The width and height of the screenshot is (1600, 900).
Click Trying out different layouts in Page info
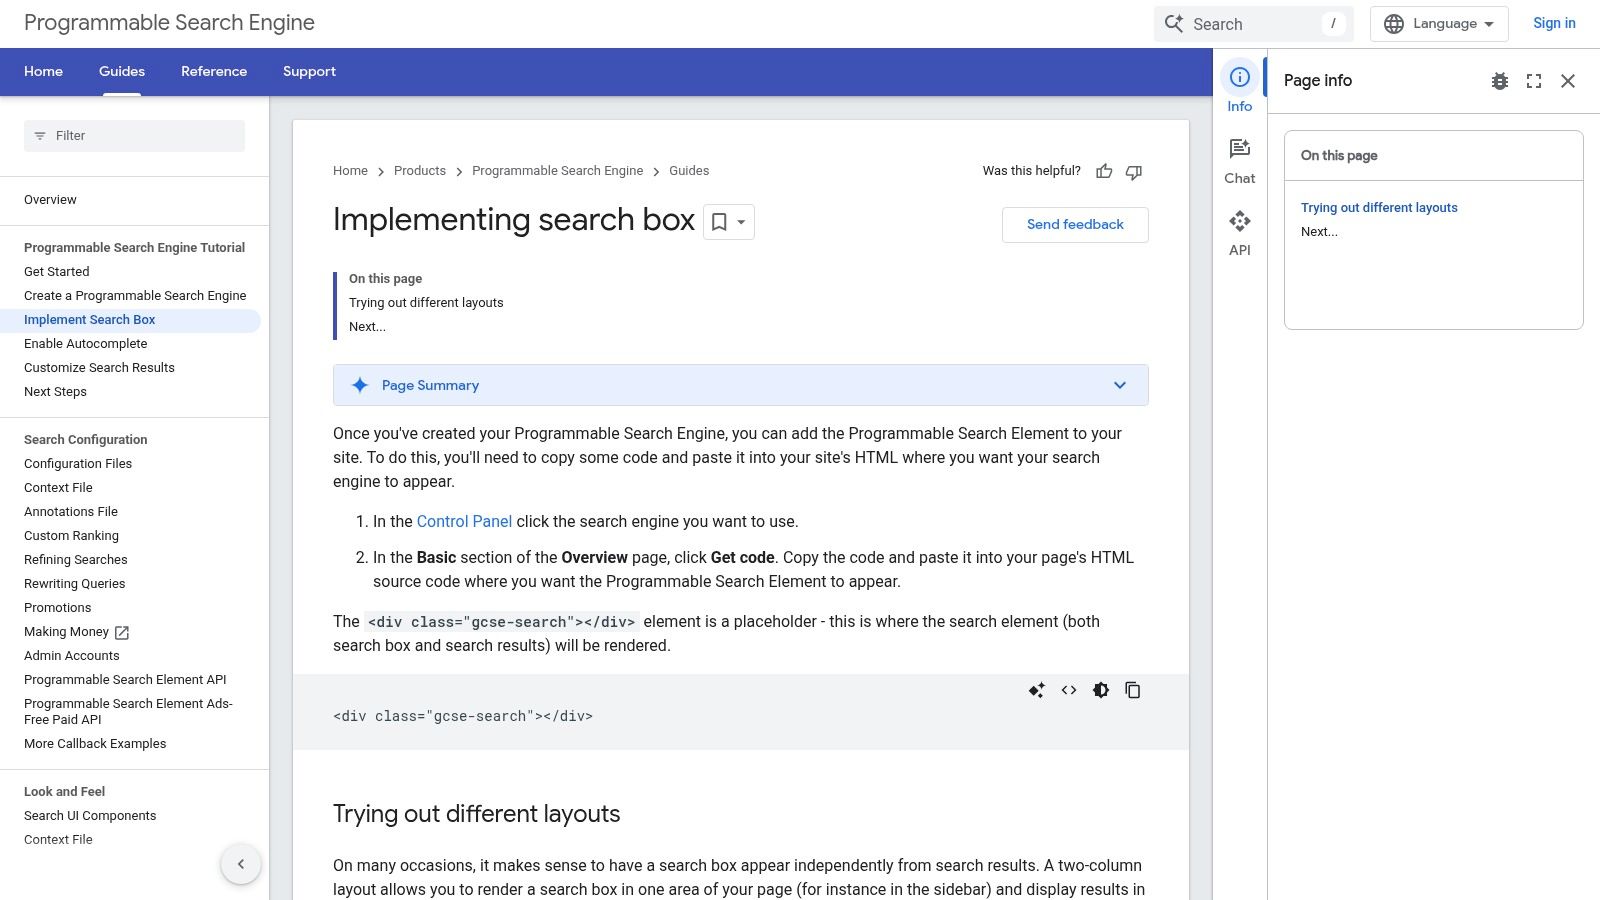(x=1379, y=208)
